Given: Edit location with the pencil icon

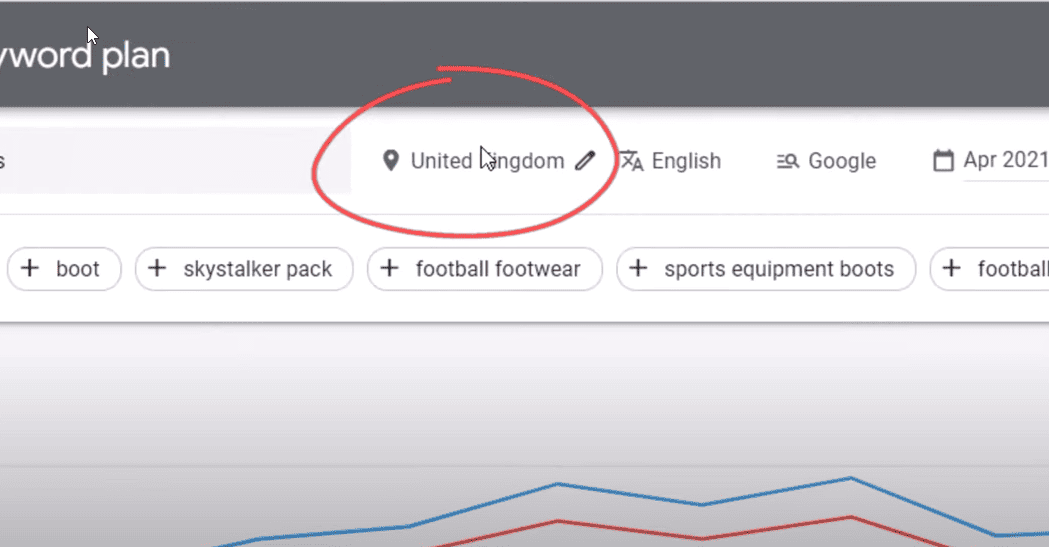Looking at the screenshot, I should (585, 160).
